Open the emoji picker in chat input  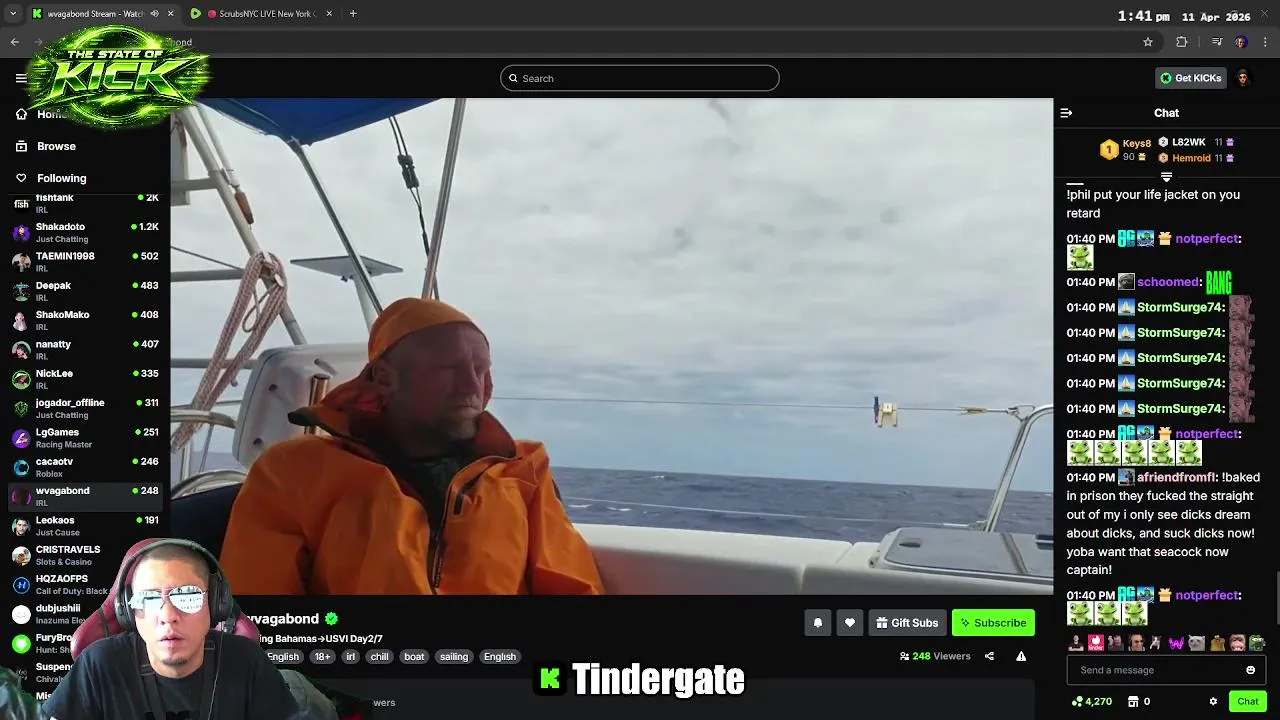(1250, 670)
